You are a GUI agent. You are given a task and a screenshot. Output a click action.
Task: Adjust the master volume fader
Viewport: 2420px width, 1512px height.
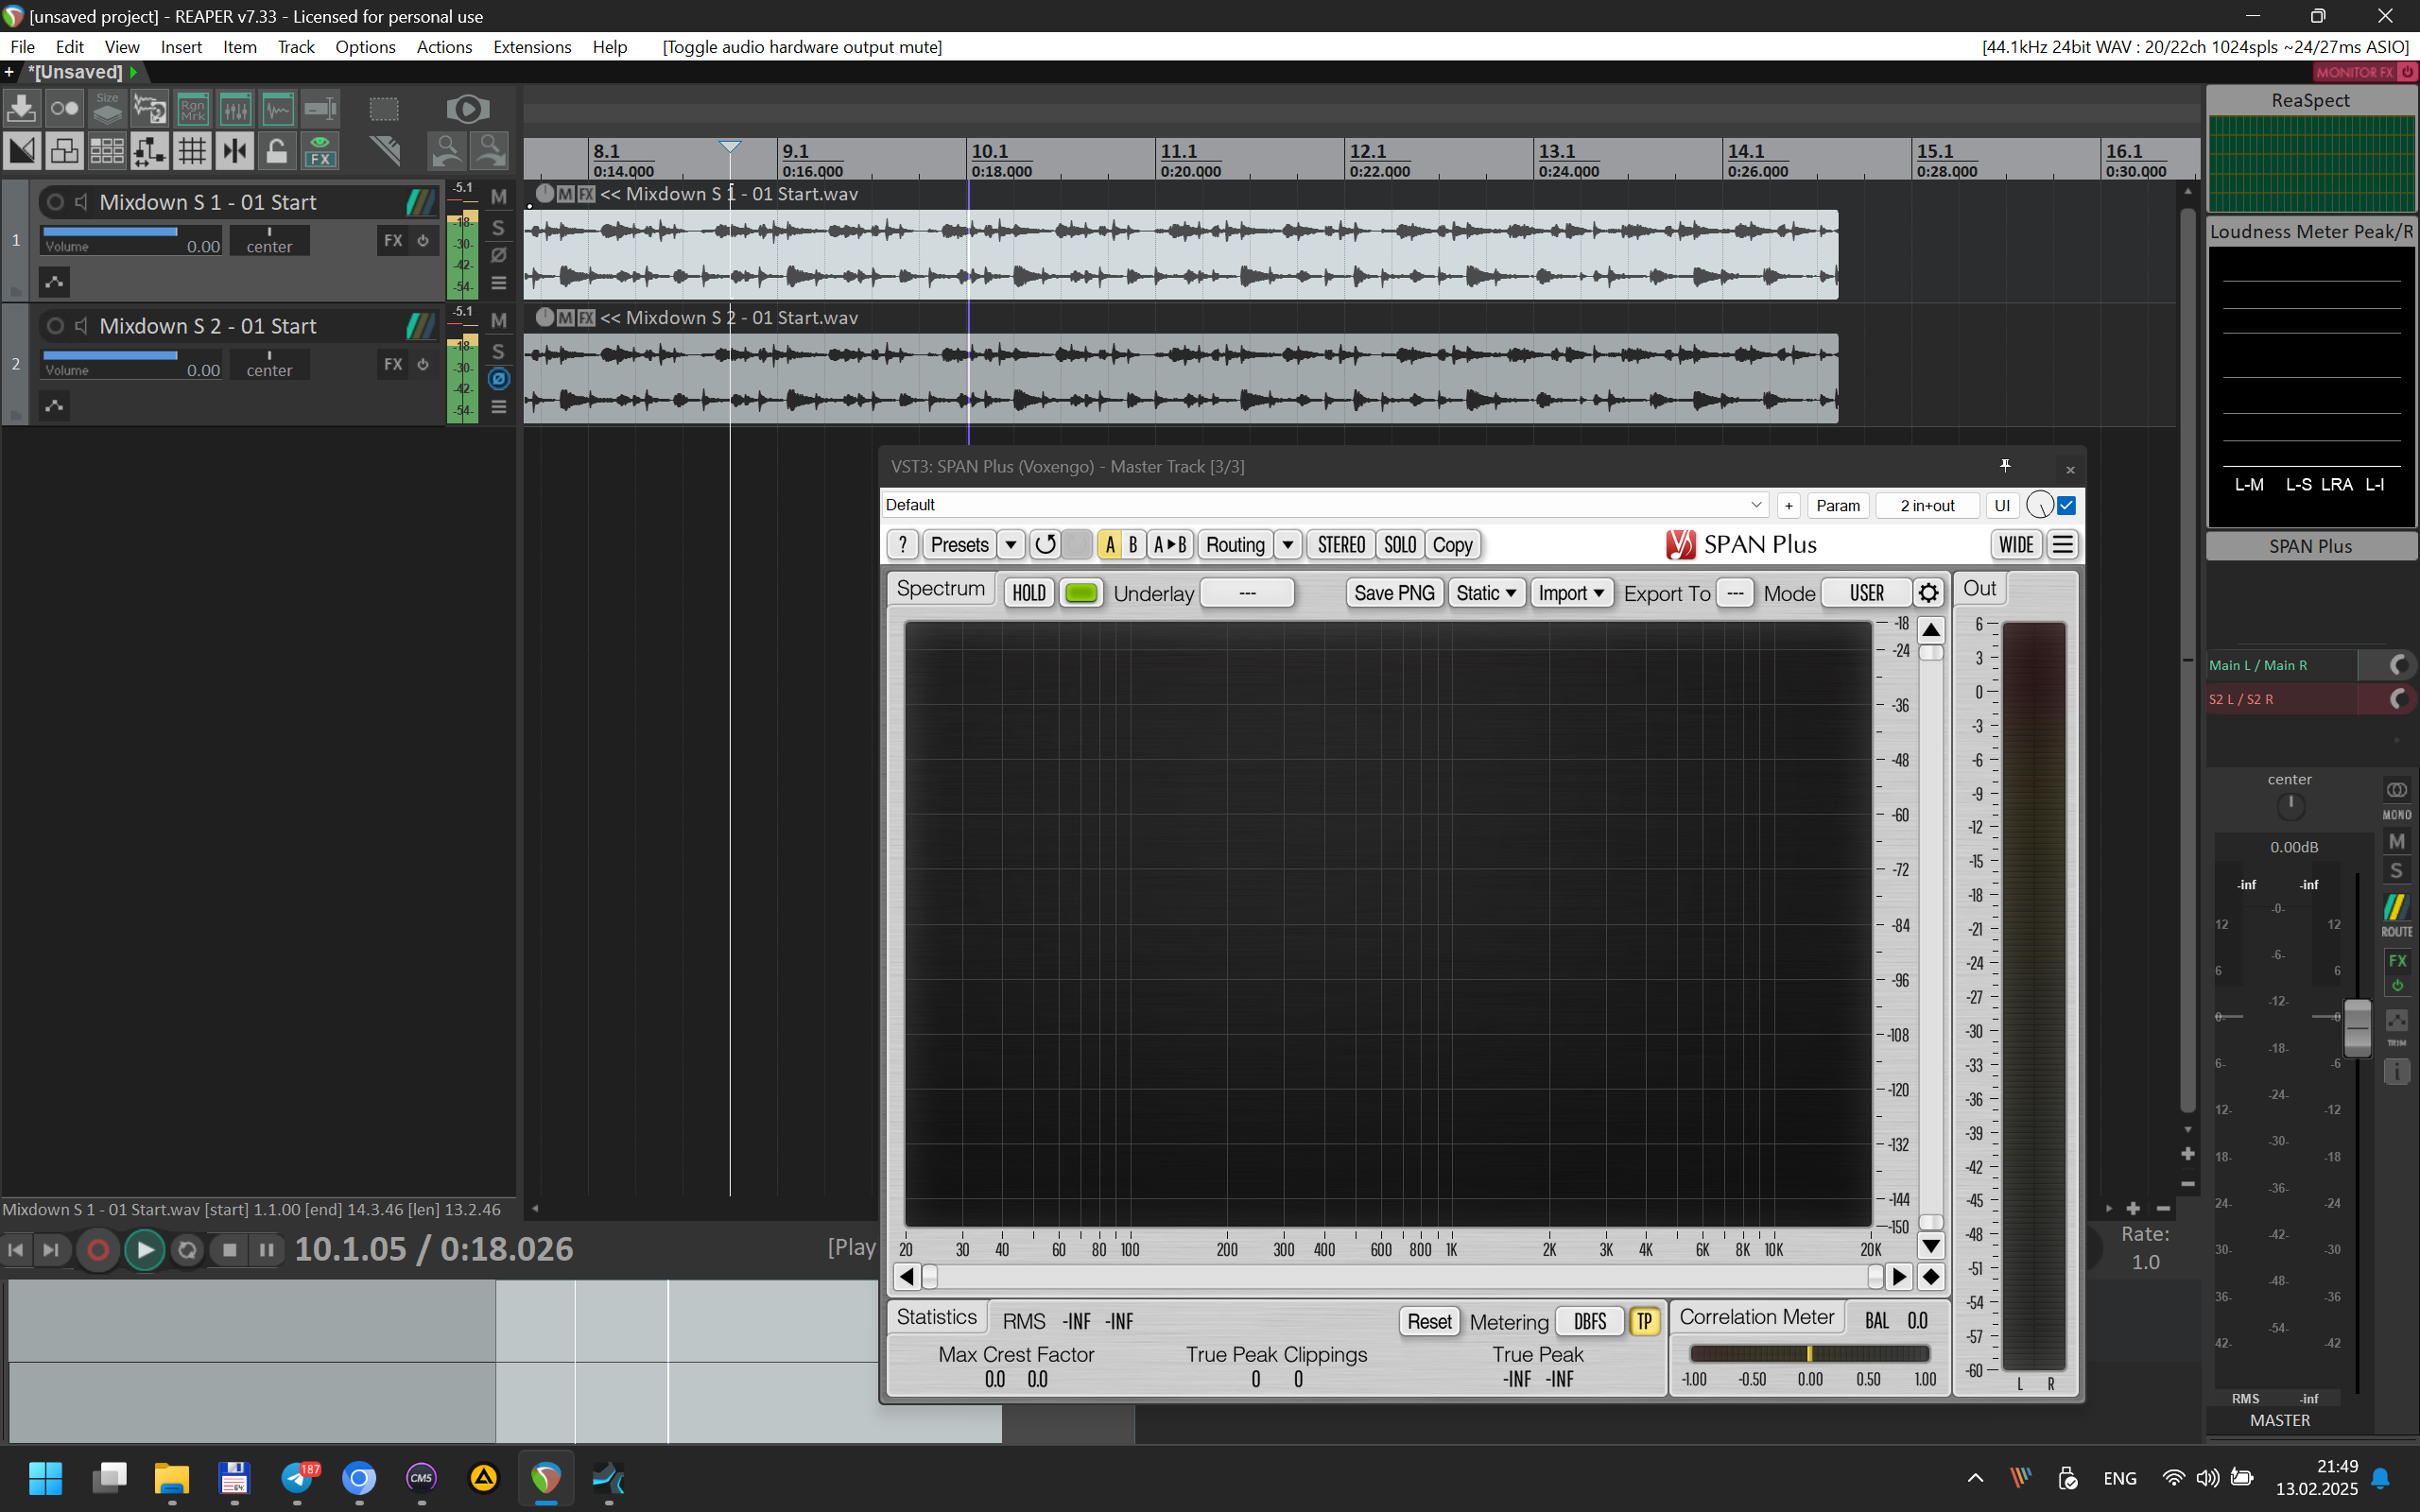[2357, 1027]
